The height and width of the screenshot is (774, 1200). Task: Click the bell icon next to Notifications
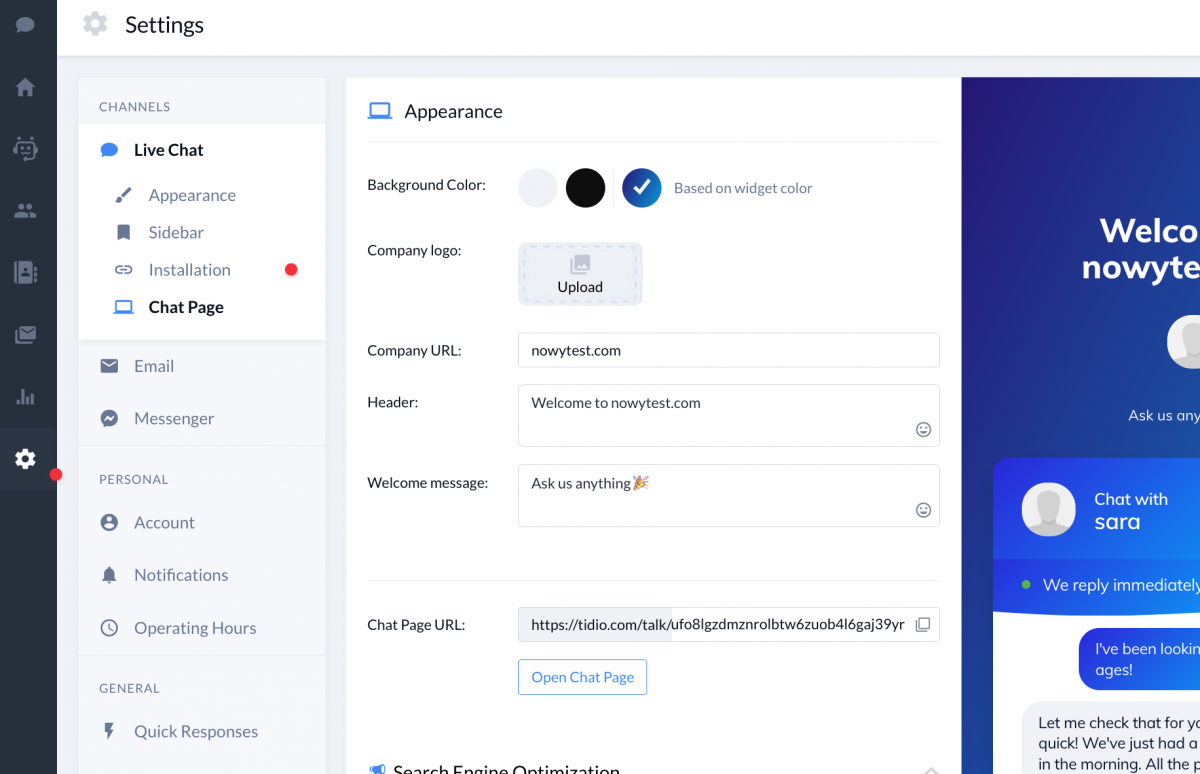click(109, 575)
